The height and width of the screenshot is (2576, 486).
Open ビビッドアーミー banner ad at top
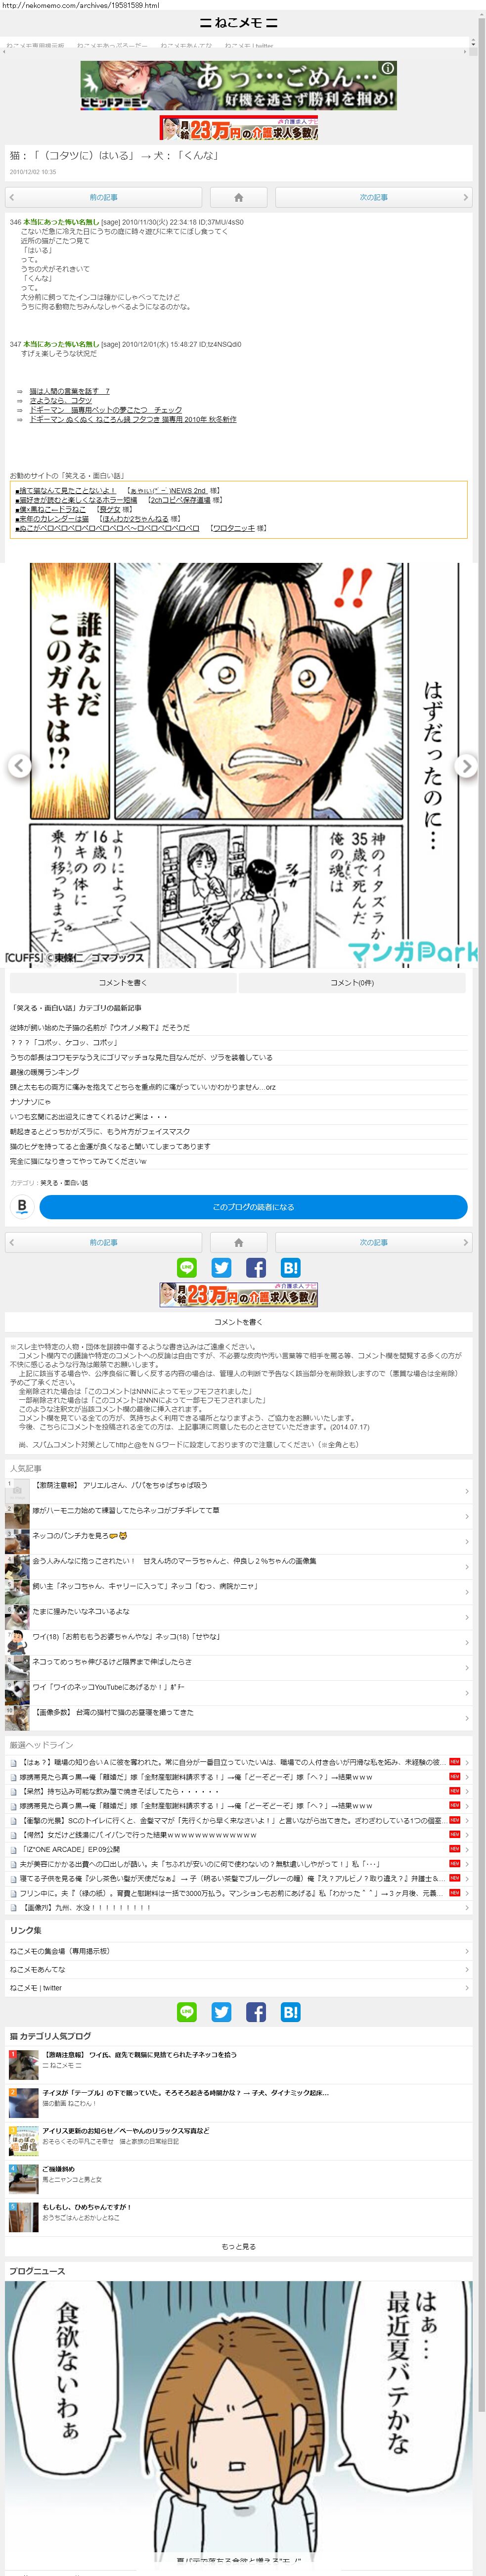click(x=238, y=85)
